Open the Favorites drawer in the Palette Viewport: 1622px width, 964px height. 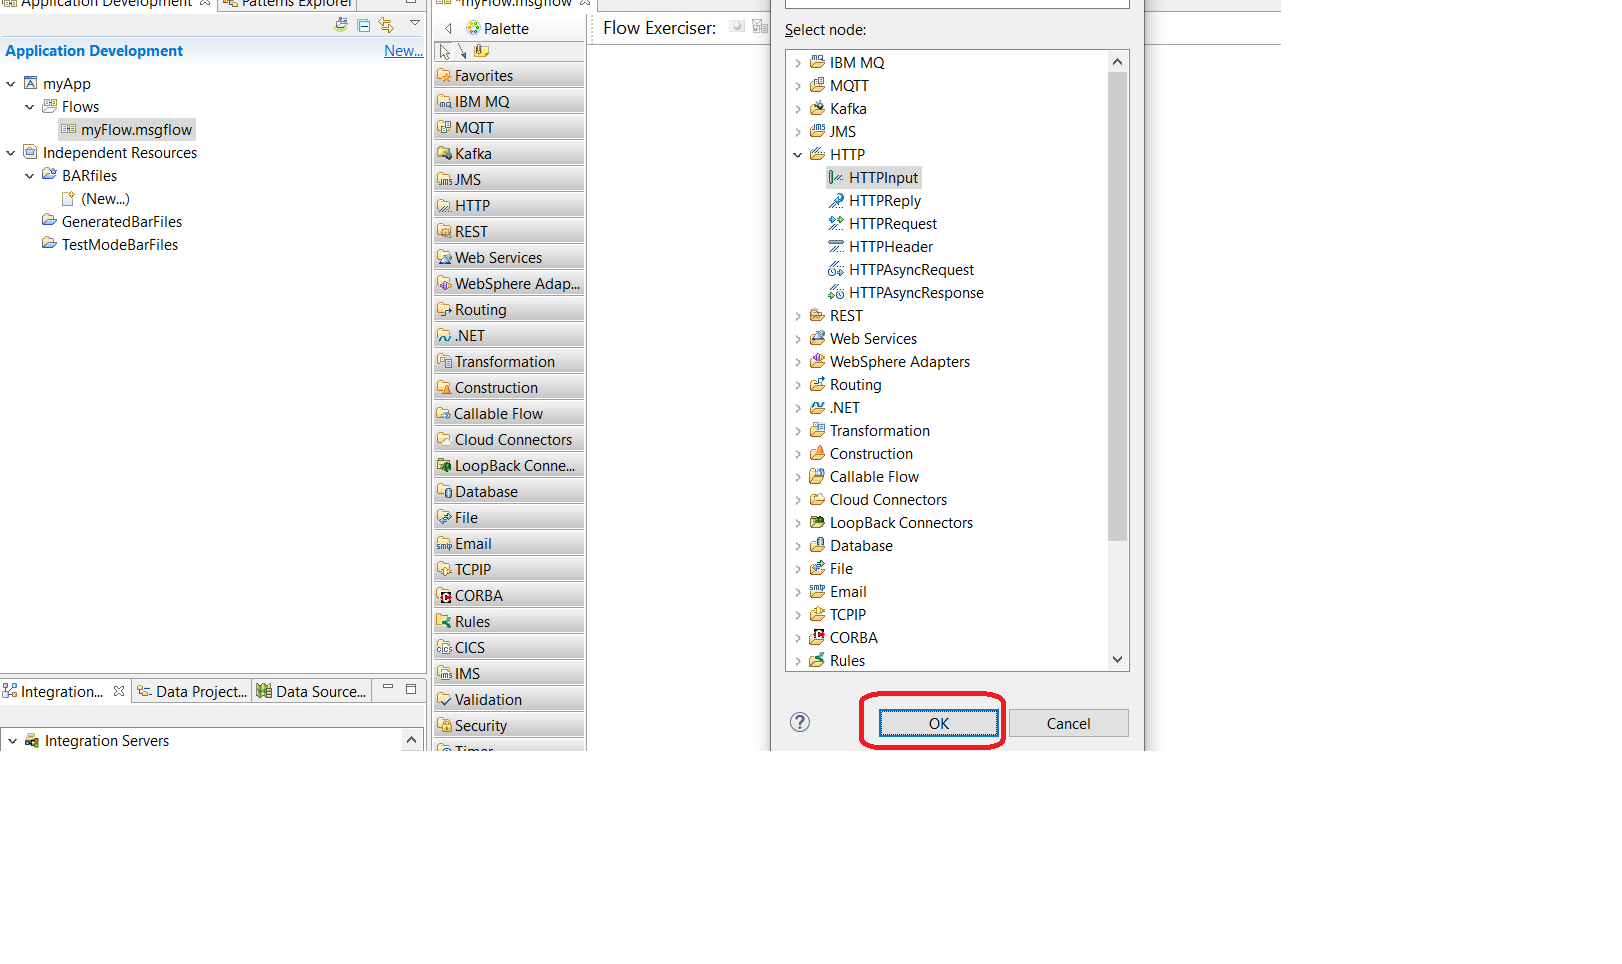coord(510,75)
